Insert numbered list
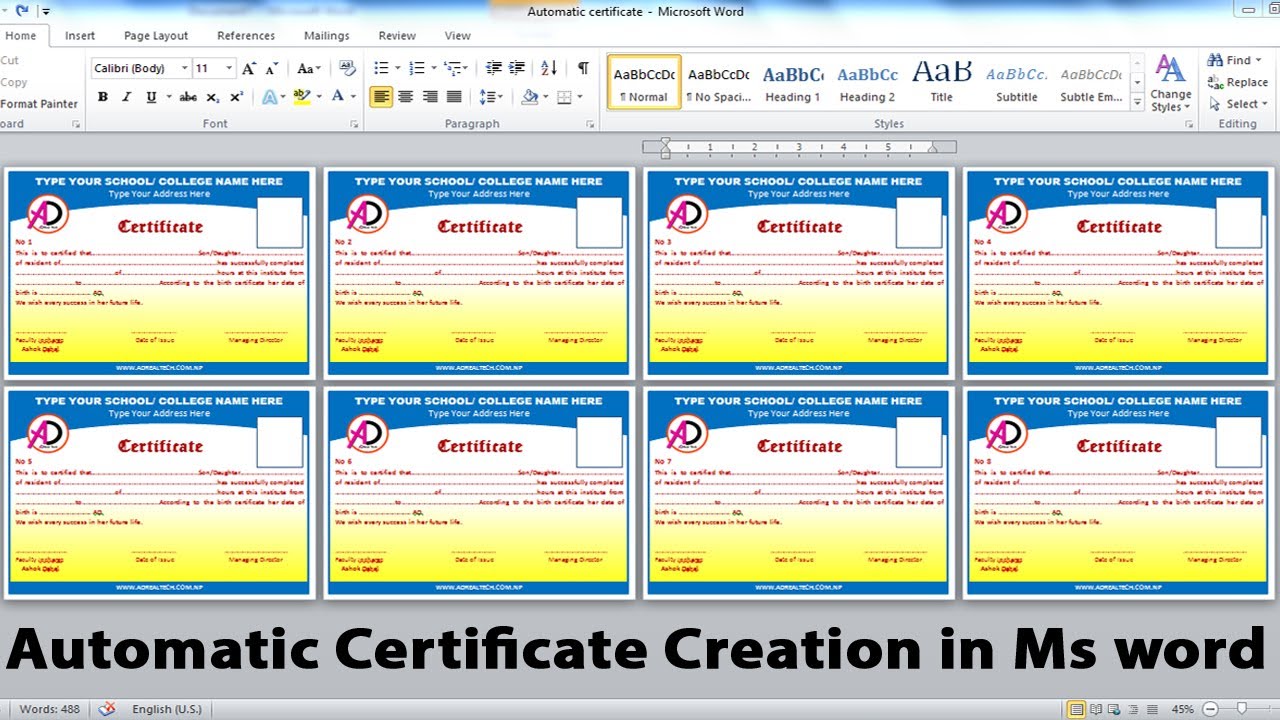 418,68
